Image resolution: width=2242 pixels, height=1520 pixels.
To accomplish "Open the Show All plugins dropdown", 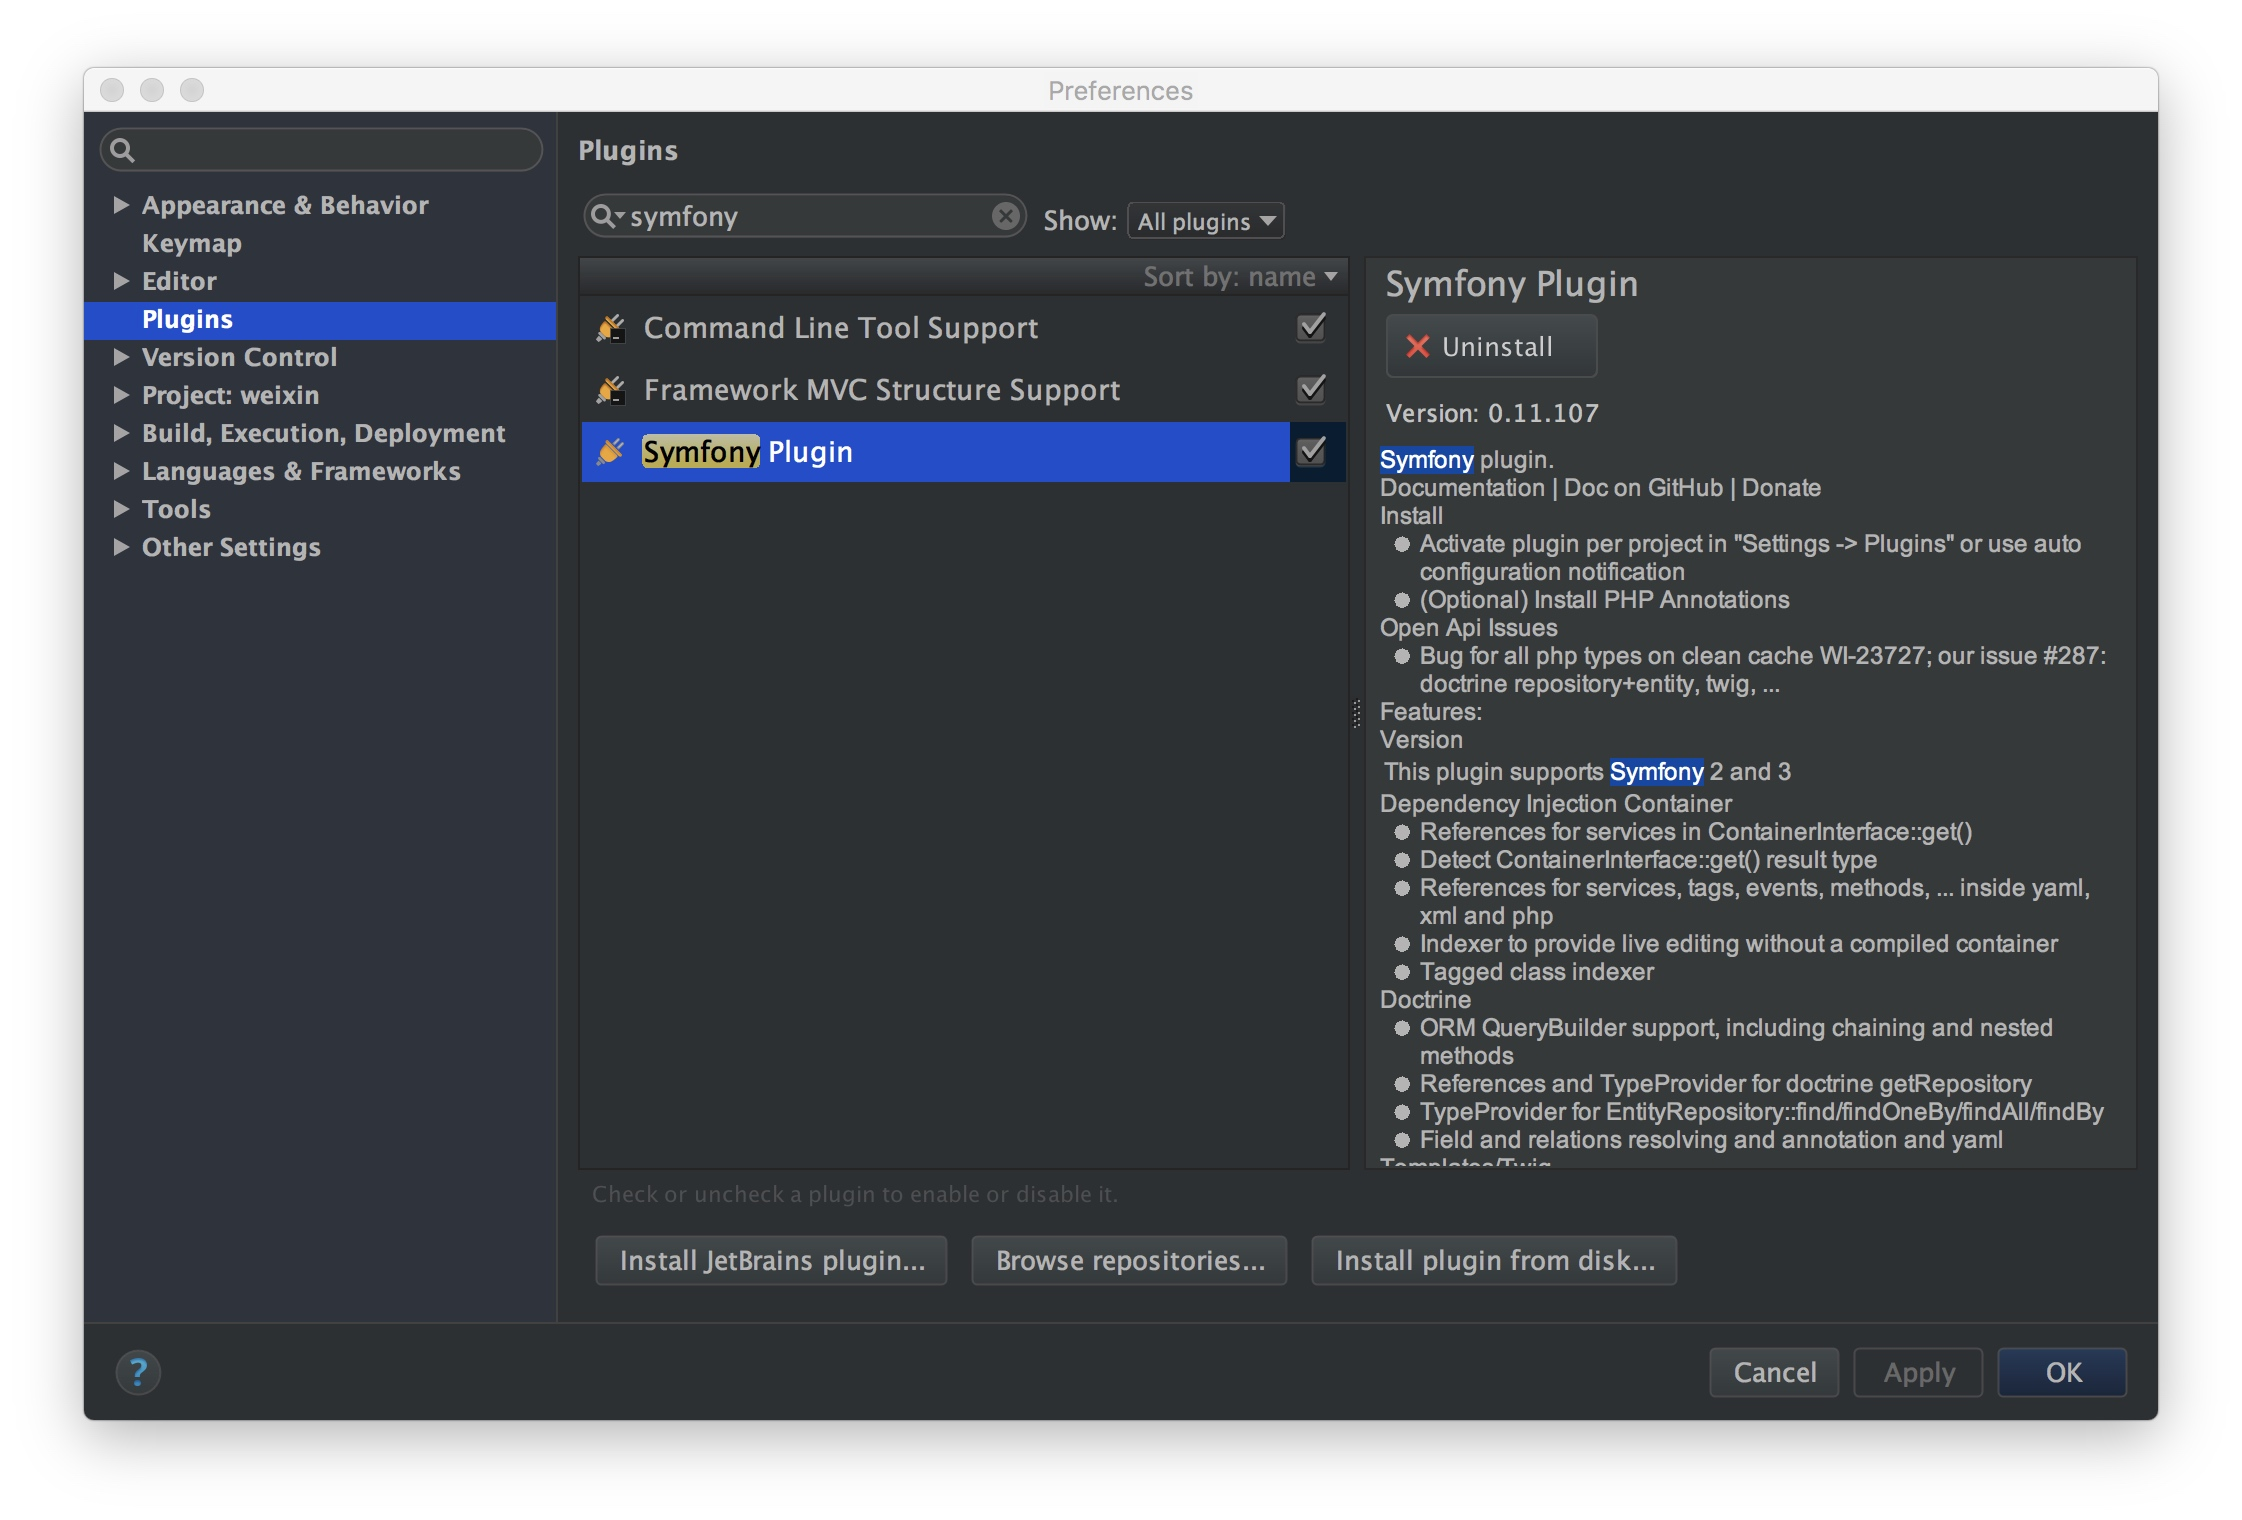I will point(1205,221).
